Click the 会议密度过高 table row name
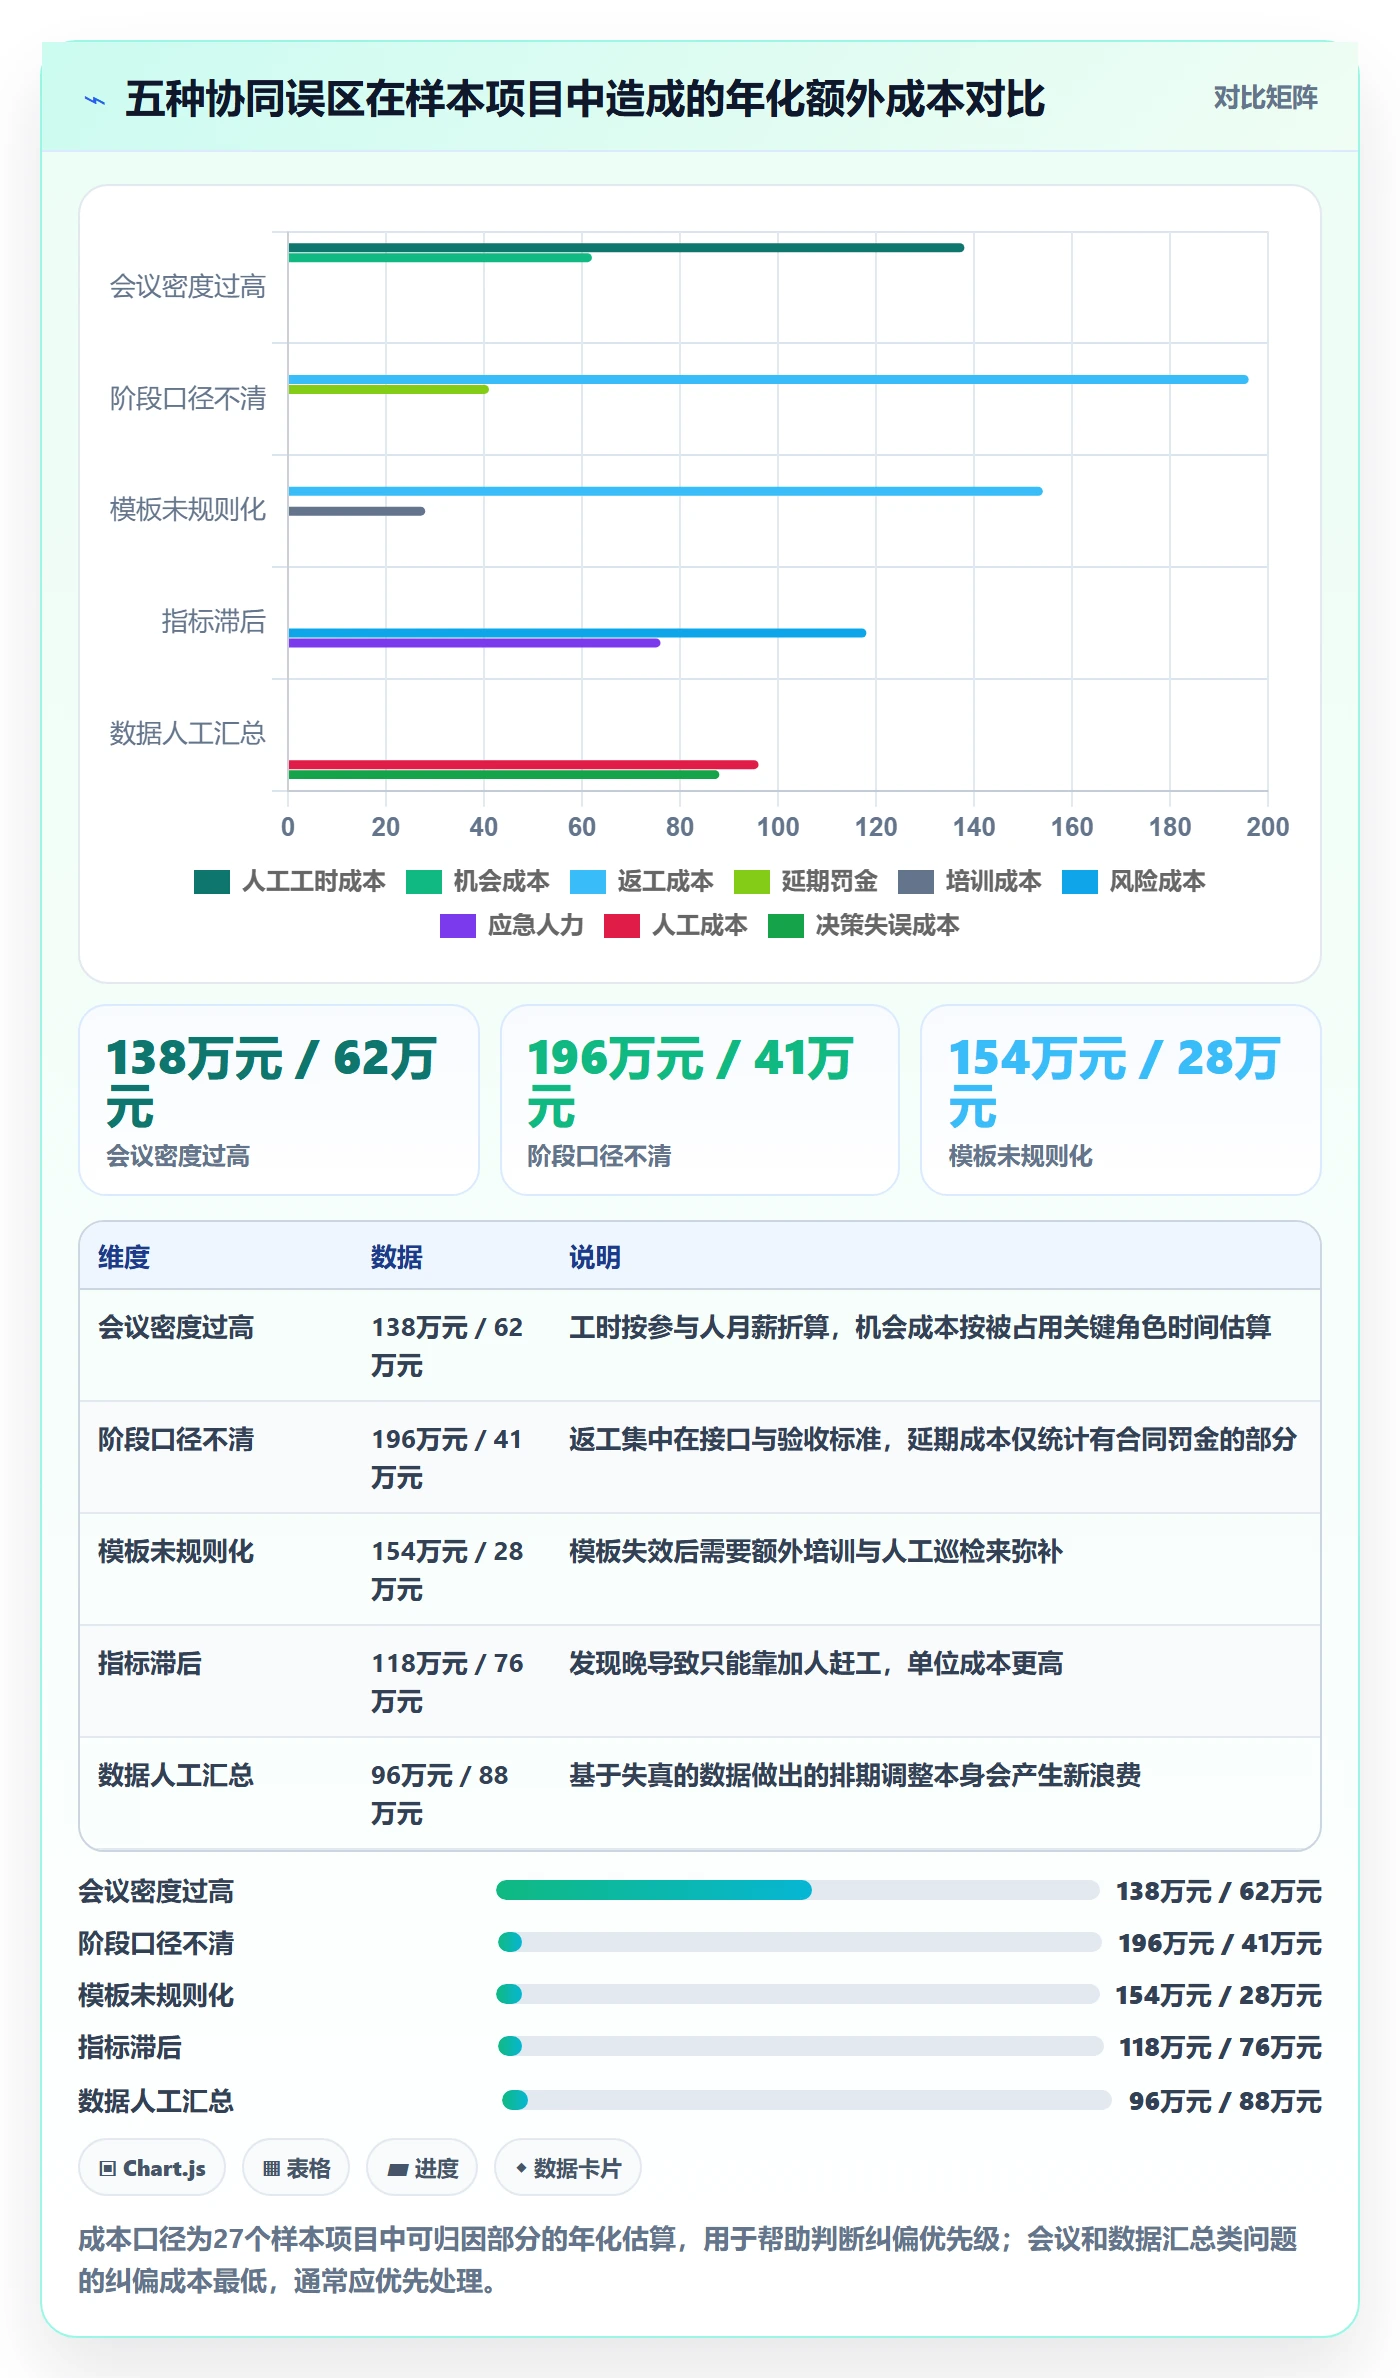 [176, 1327]
